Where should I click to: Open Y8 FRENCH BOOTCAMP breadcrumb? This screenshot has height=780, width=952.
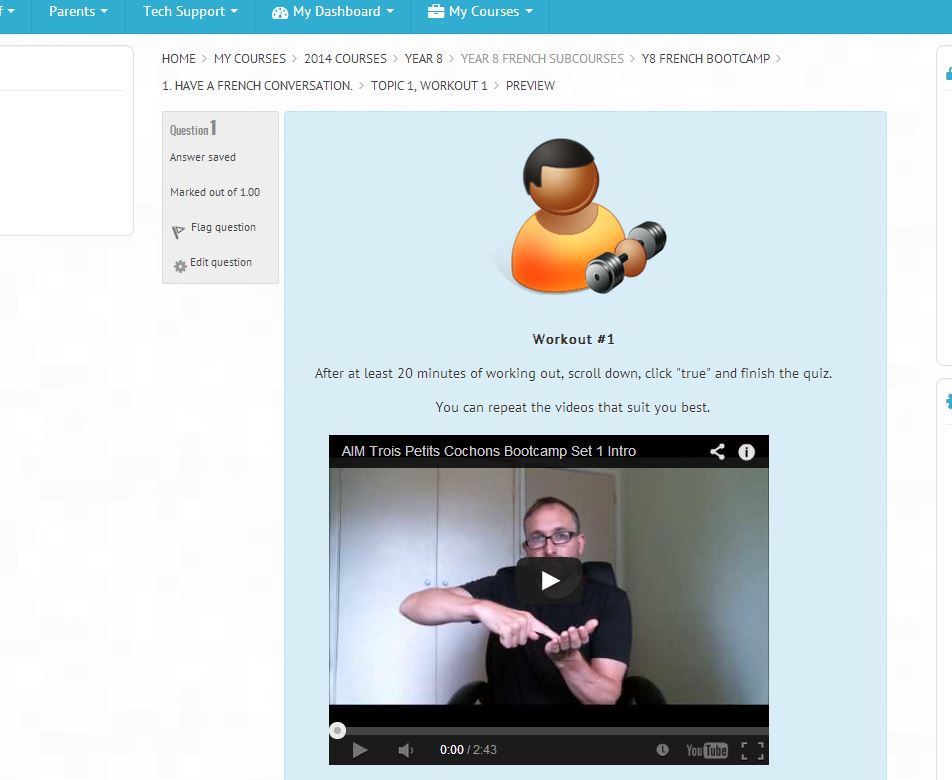click(x=706, y=59)
